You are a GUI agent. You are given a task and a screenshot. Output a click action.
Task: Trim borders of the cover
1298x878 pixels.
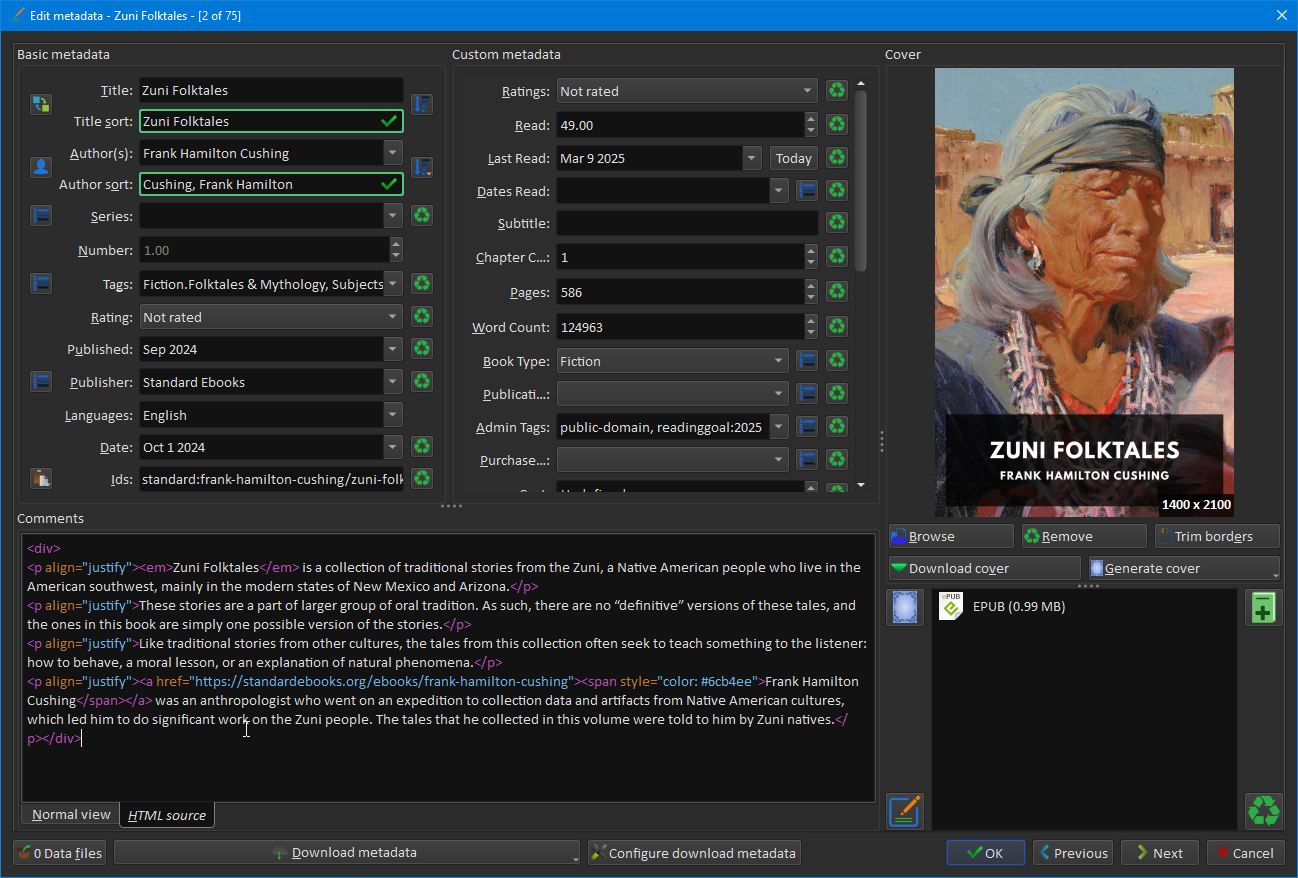click(1217, 536)
